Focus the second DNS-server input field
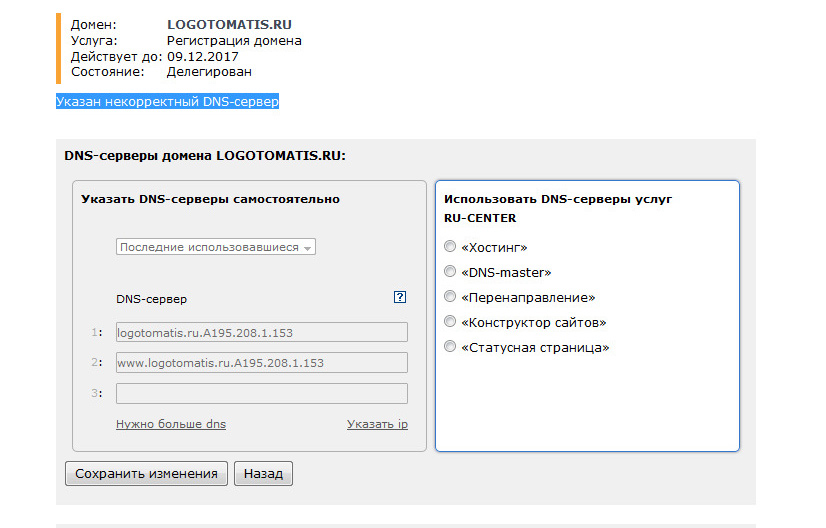 [x=262, y=363]
